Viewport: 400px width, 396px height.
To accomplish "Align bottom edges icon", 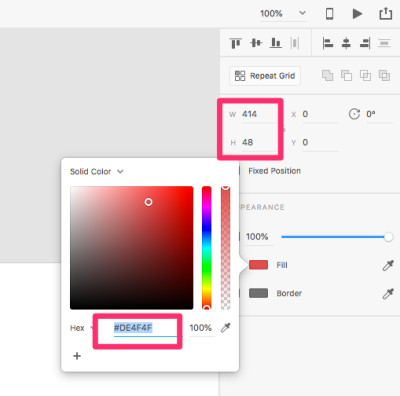I will (x=276, y=43).
